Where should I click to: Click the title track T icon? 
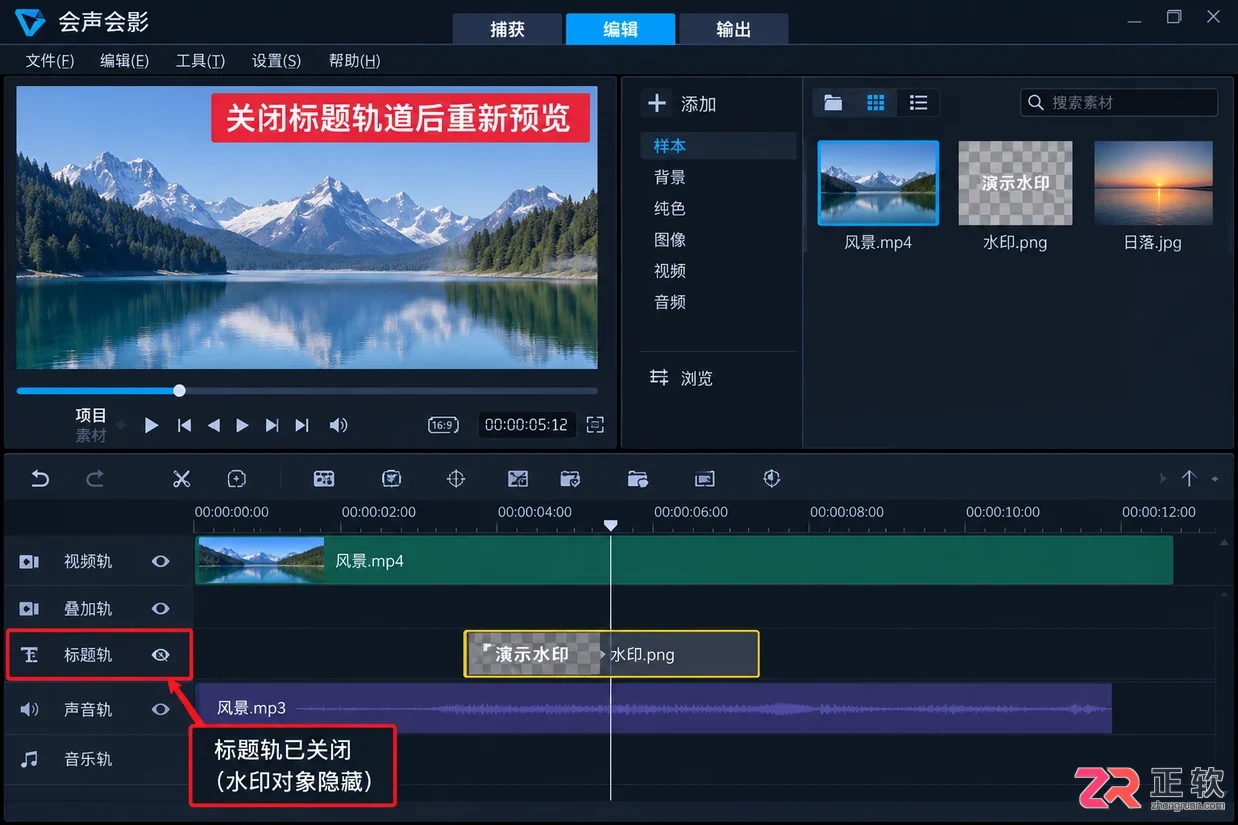pos(30,655)
